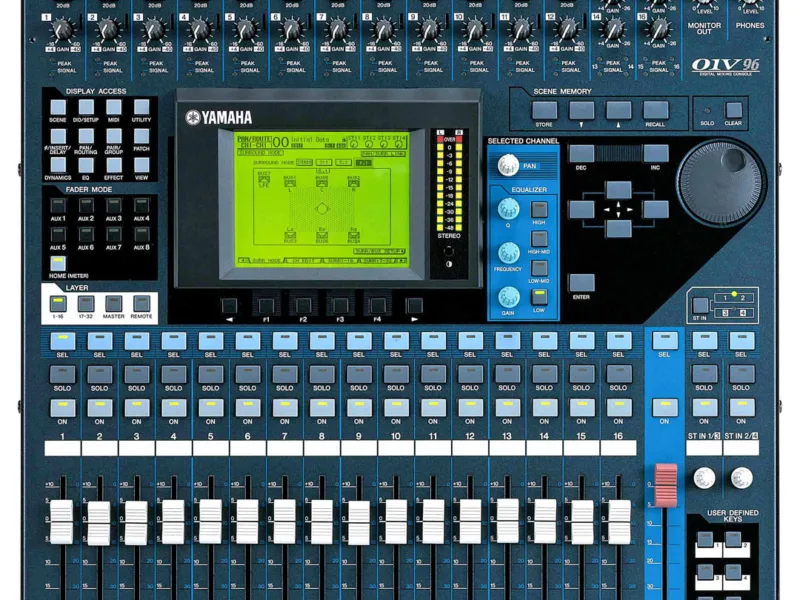Open the SCENE display access button
Image resolution: width=800 pixels, height=600 pixels.
(58, 107)
